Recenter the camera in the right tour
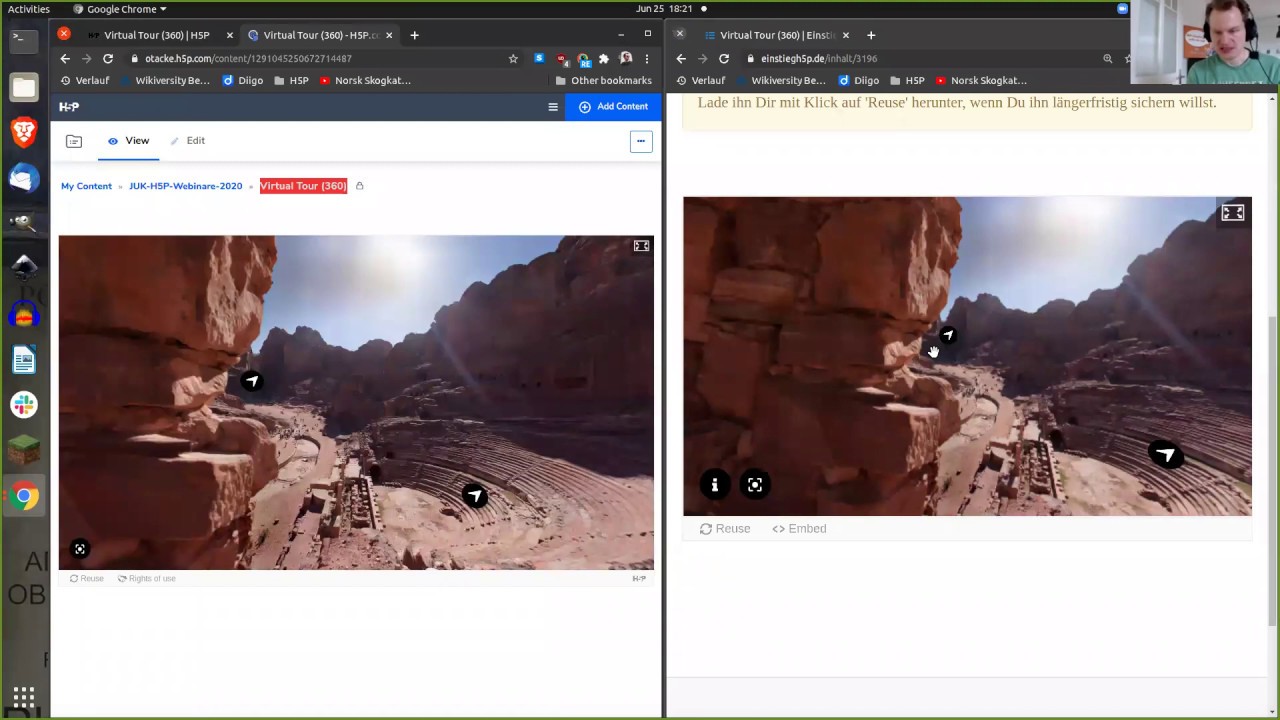1280x720 pixels. pyautogui.click(x=755, y=485)
